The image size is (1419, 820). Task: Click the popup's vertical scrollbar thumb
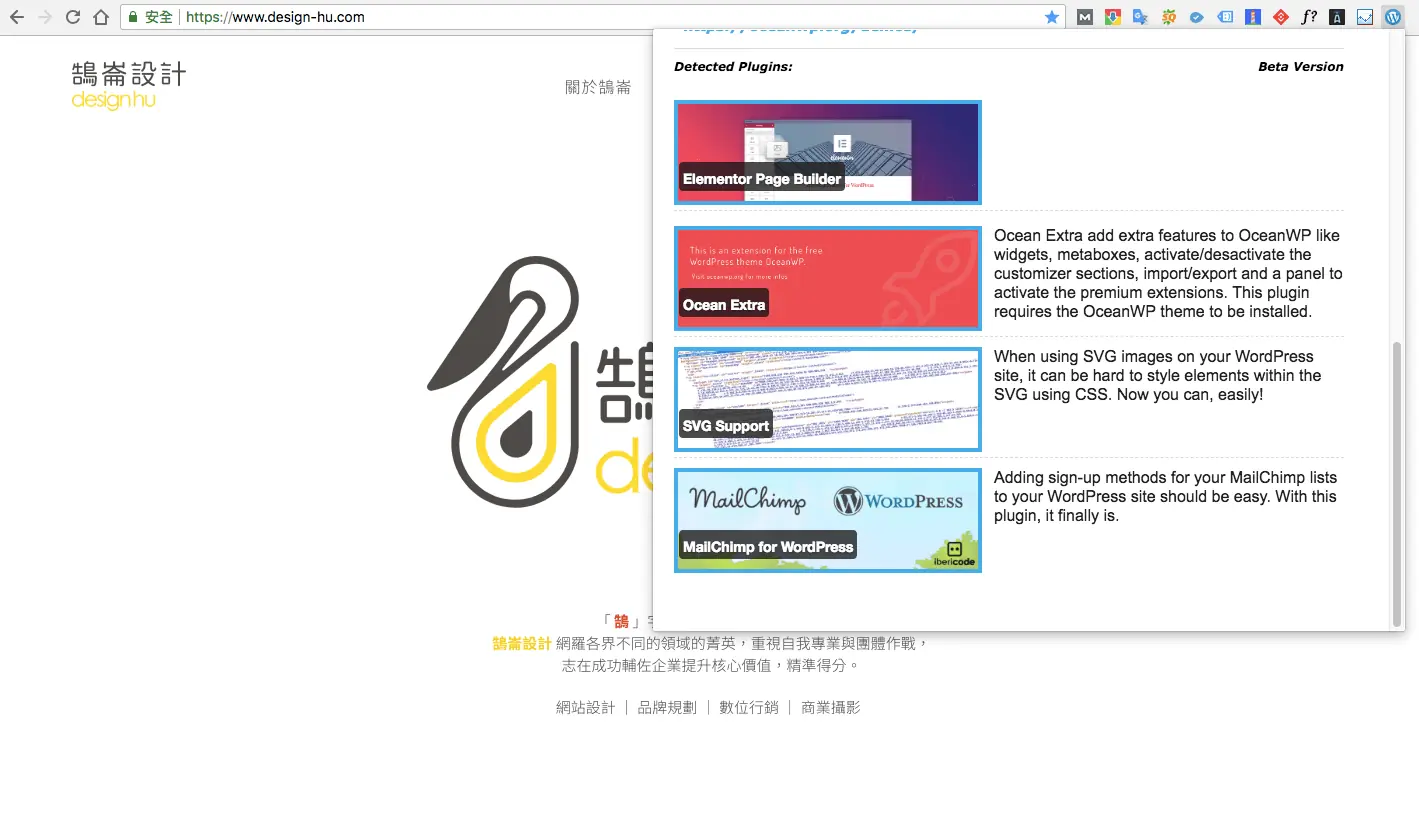coord(1397,484)
